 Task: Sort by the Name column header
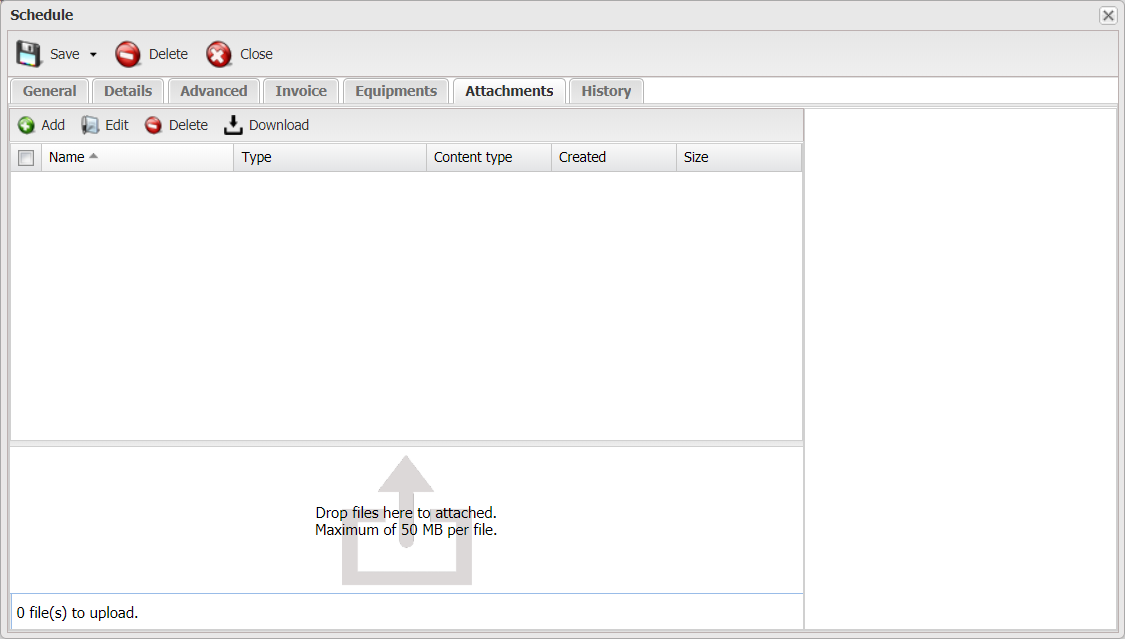point(138,157)
